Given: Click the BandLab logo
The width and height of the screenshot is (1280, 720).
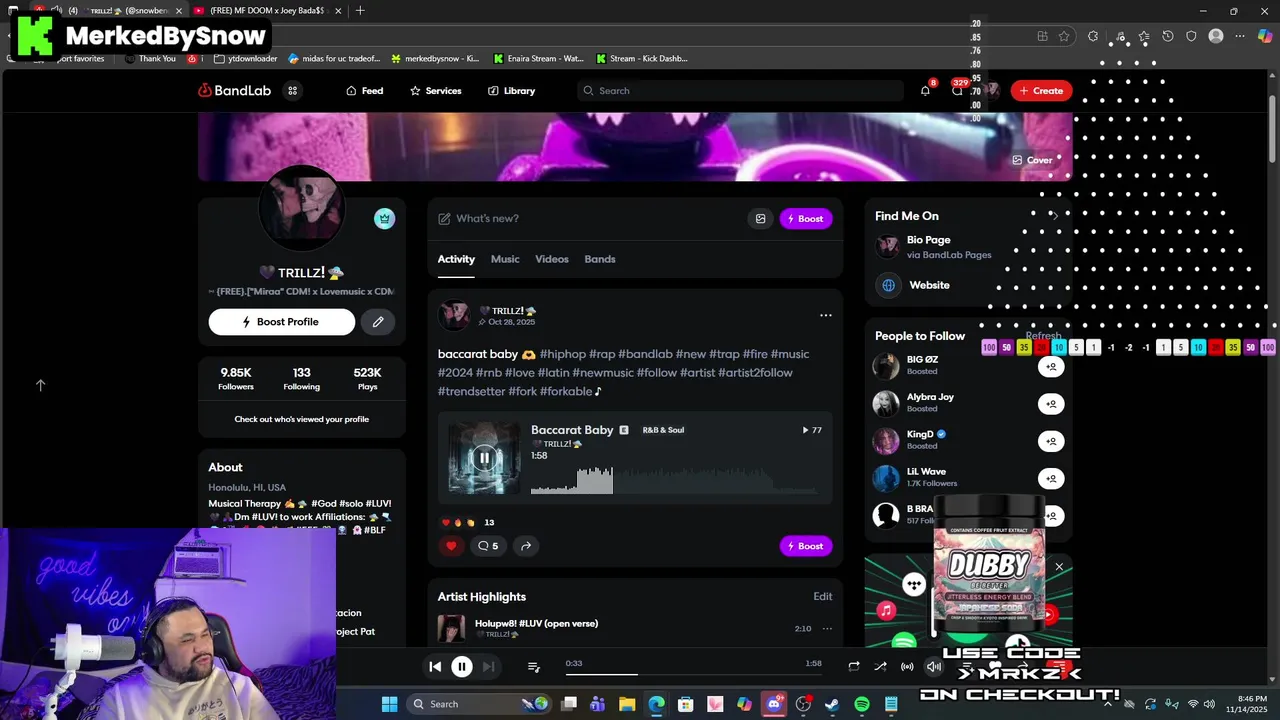Looking at the screenshot, I should (x=235, y=91).
